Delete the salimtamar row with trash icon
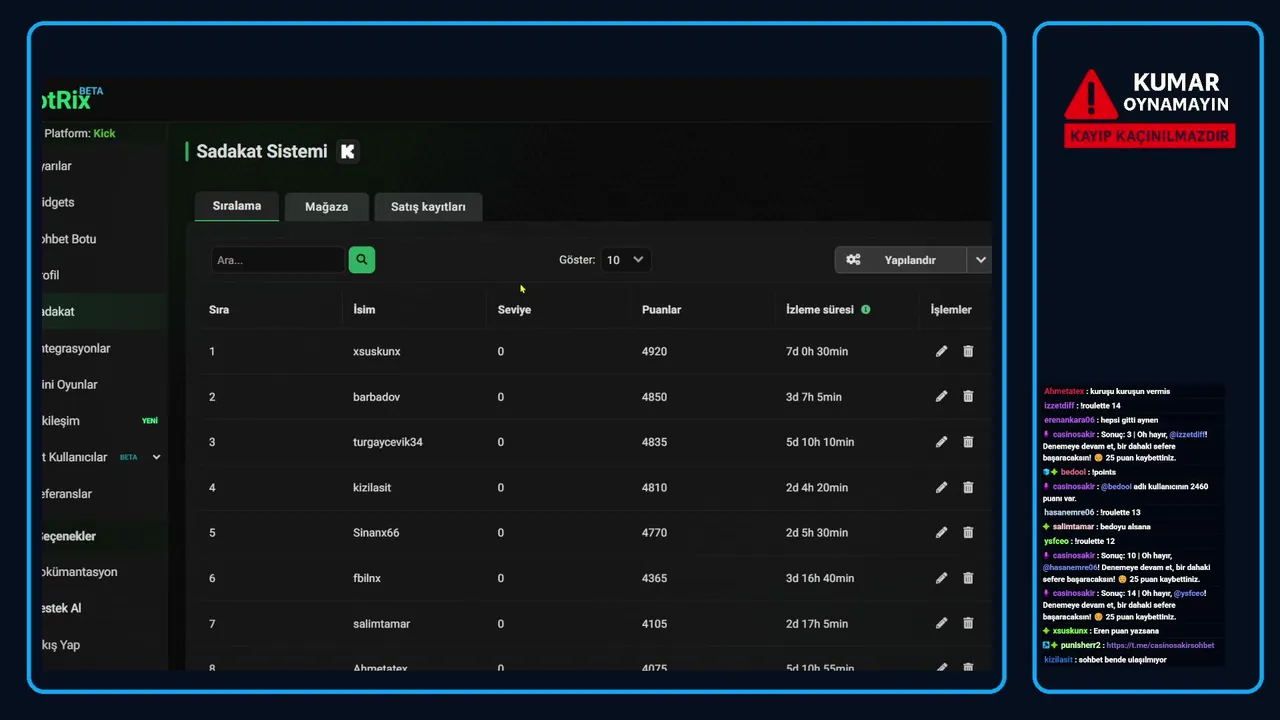 point(968,623)
